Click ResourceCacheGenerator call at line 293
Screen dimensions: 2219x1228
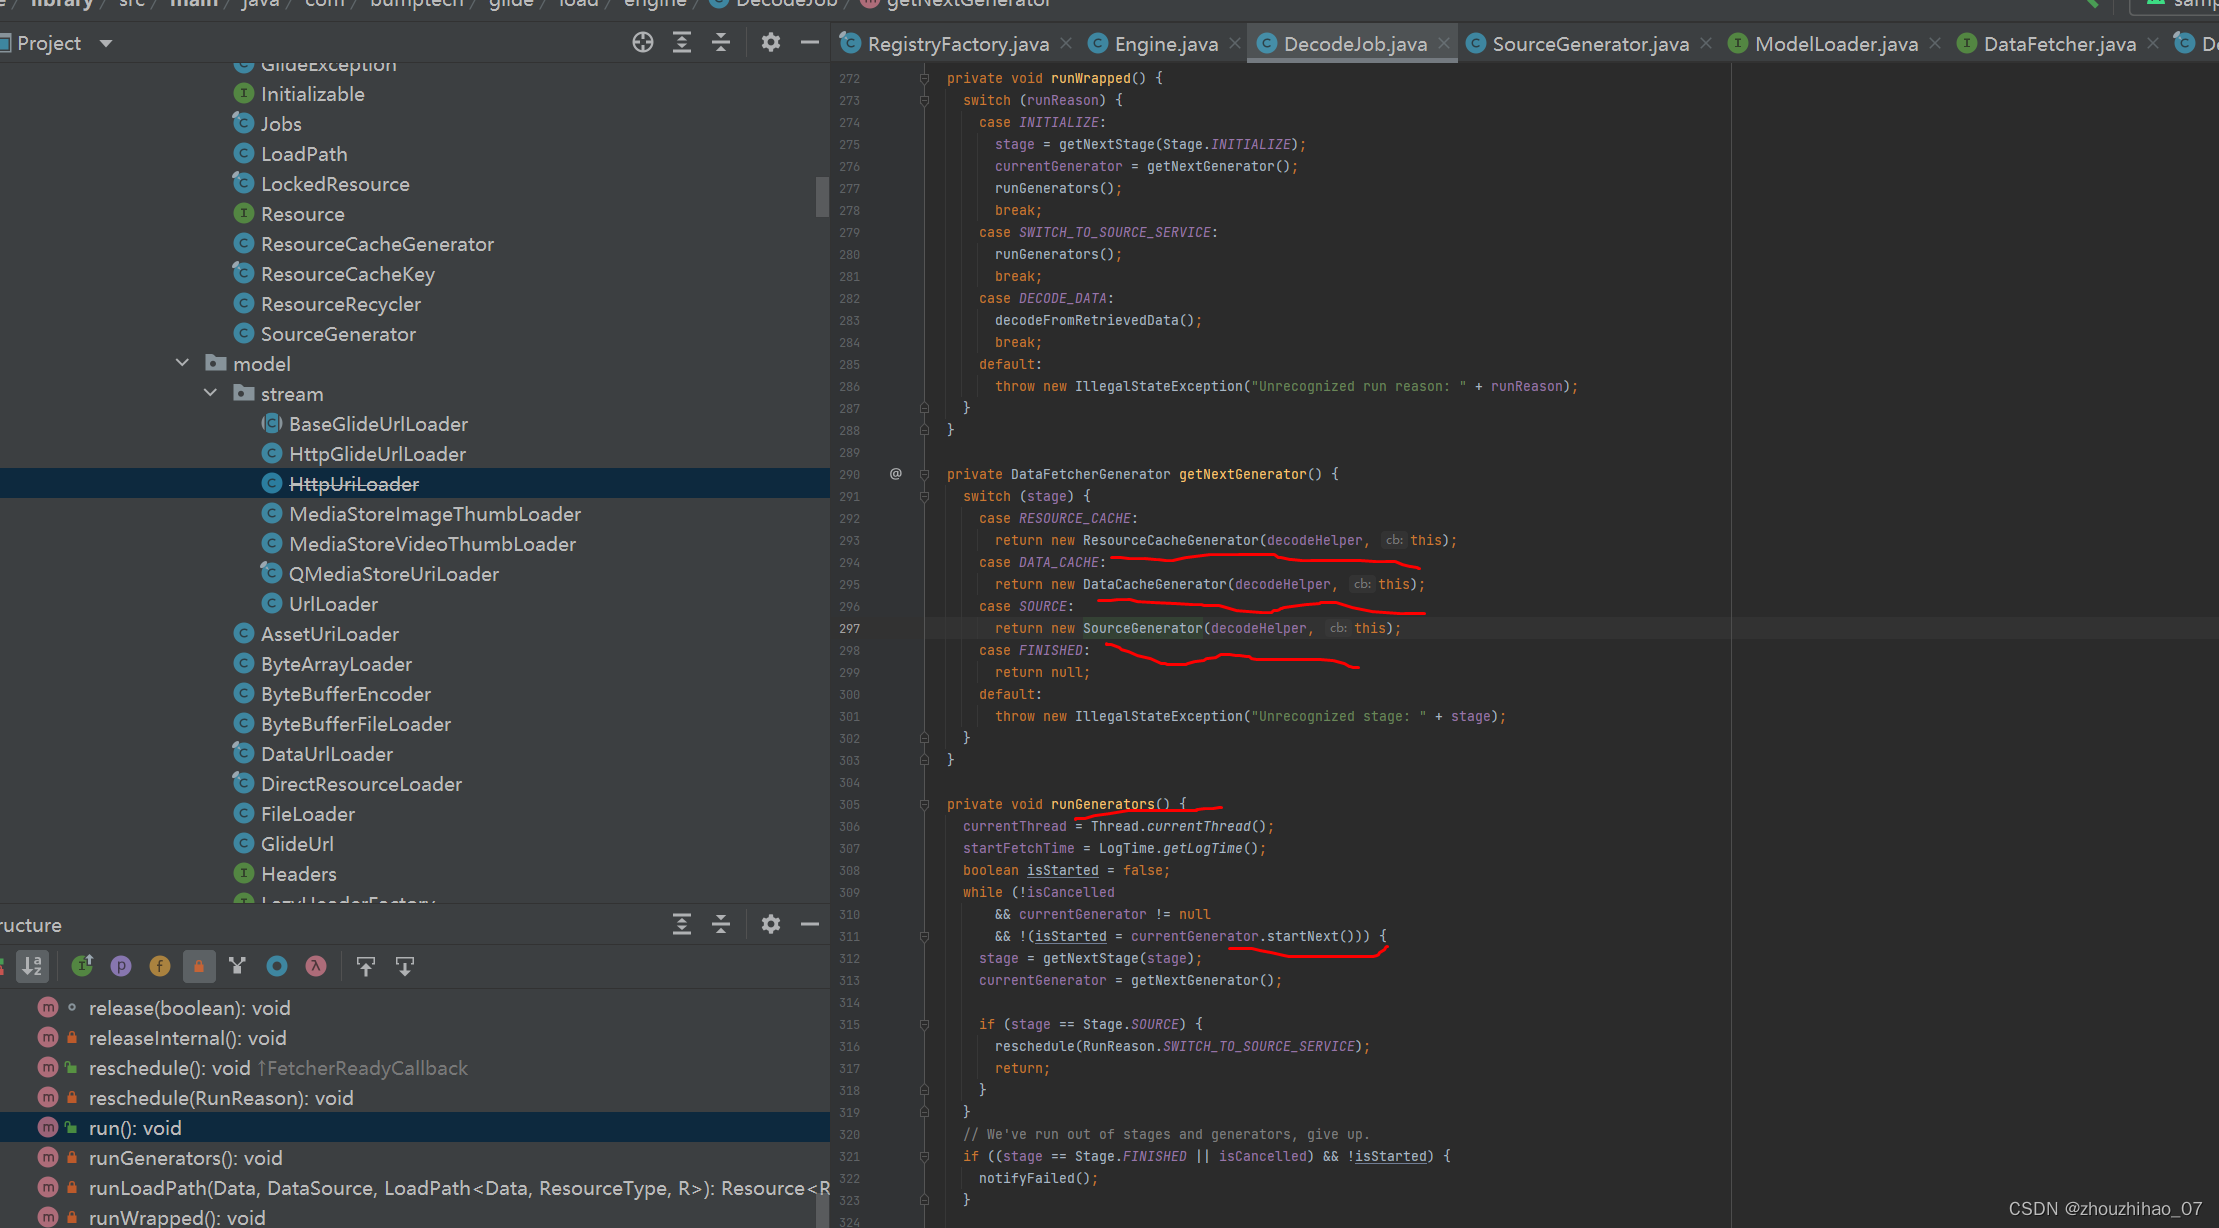coord(1170,540)
